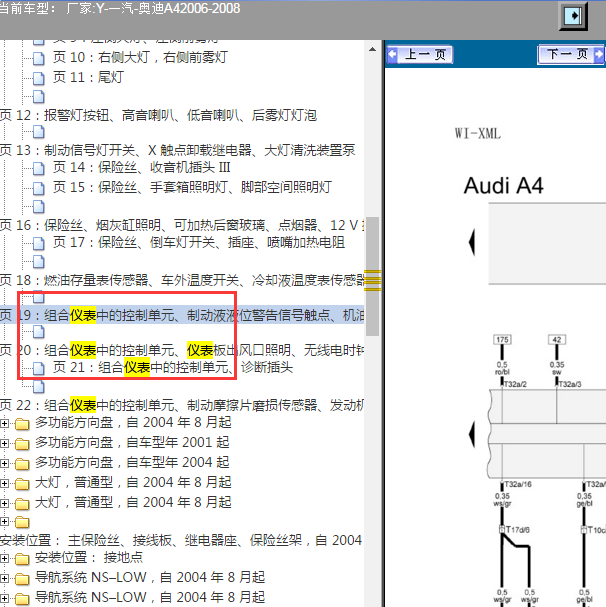Select 页 19：组合仪表中的控制单元、制动液液位
This screenshot has width=606, height=607.
click(182, 316)
